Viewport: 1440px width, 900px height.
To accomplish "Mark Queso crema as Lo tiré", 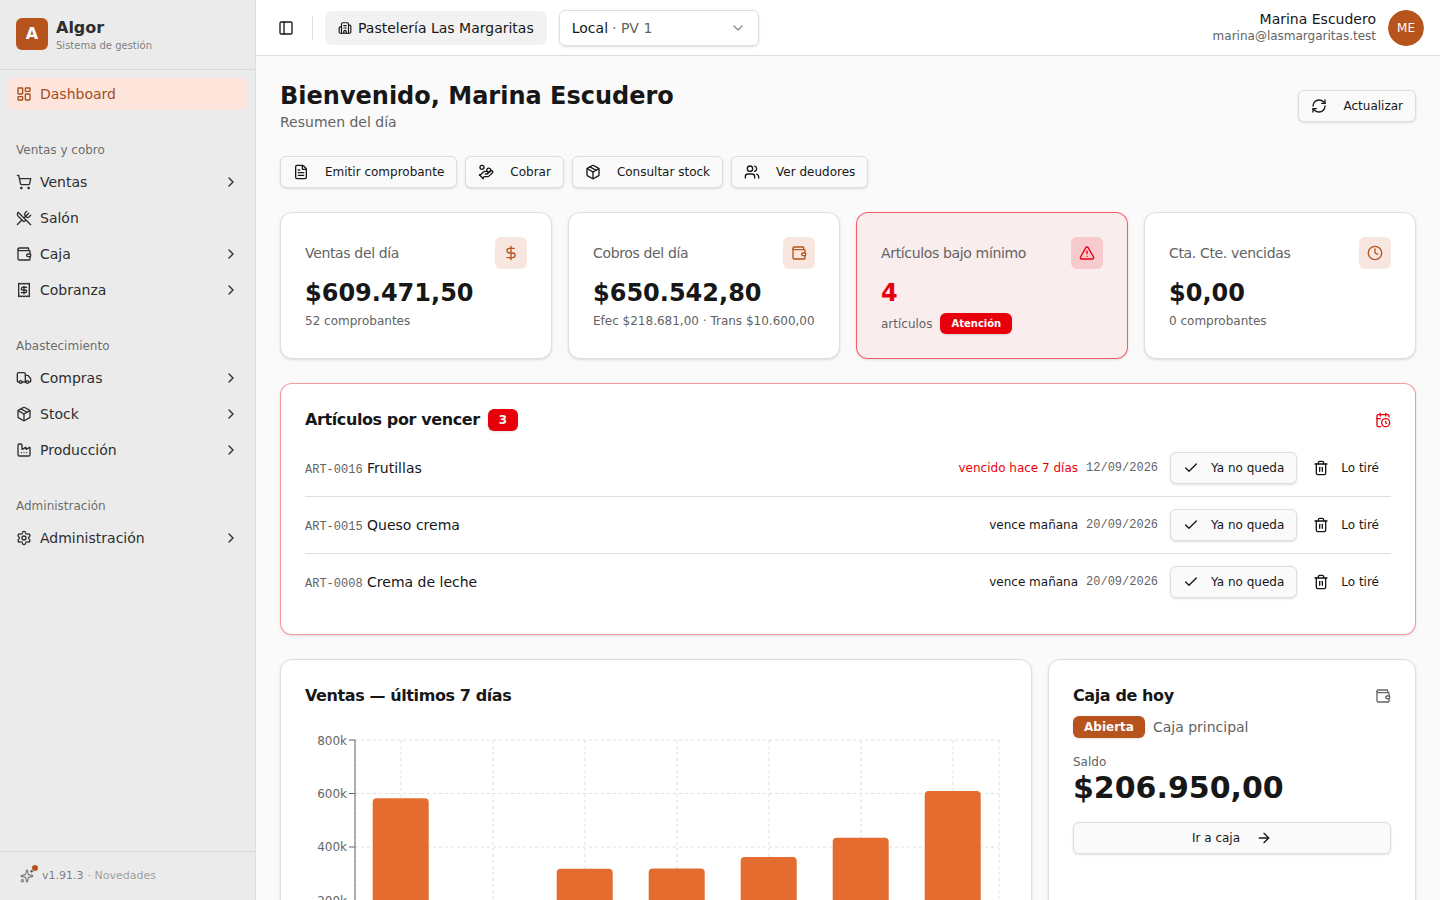I will click(1346, 525).
